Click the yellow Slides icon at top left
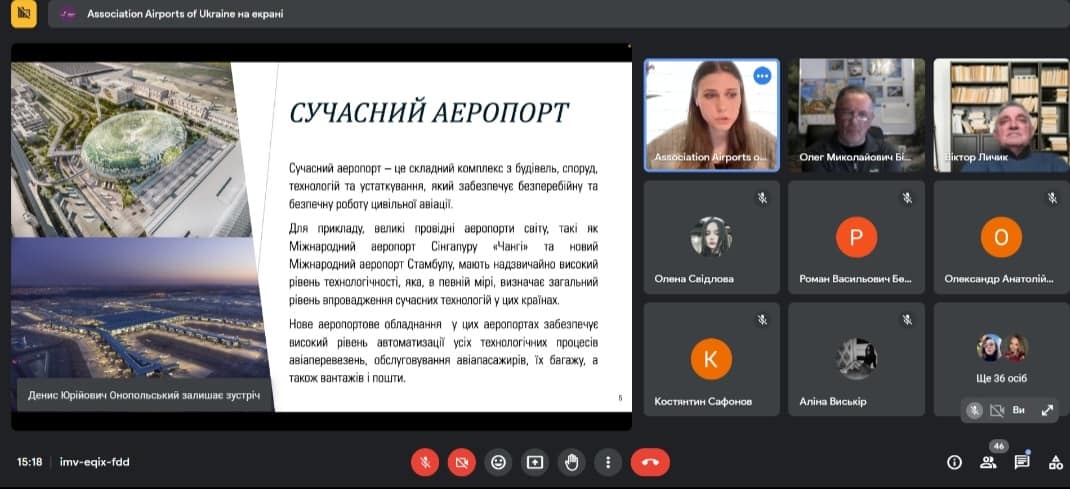This screenshot has height=489, width=1070. point(25,14)
